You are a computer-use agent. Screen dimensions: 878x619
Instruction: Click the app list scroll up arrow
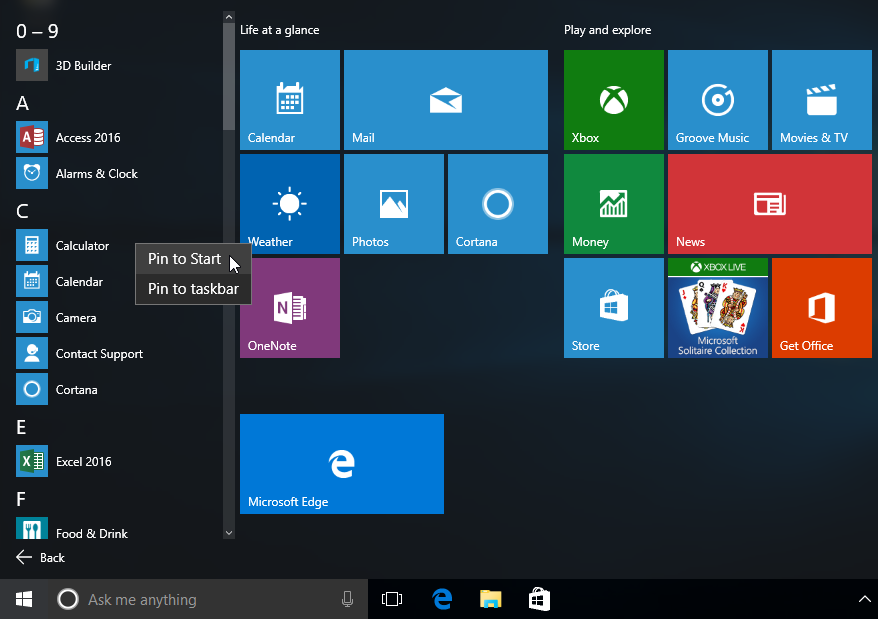pyautogui.click(x=228, y=17)
